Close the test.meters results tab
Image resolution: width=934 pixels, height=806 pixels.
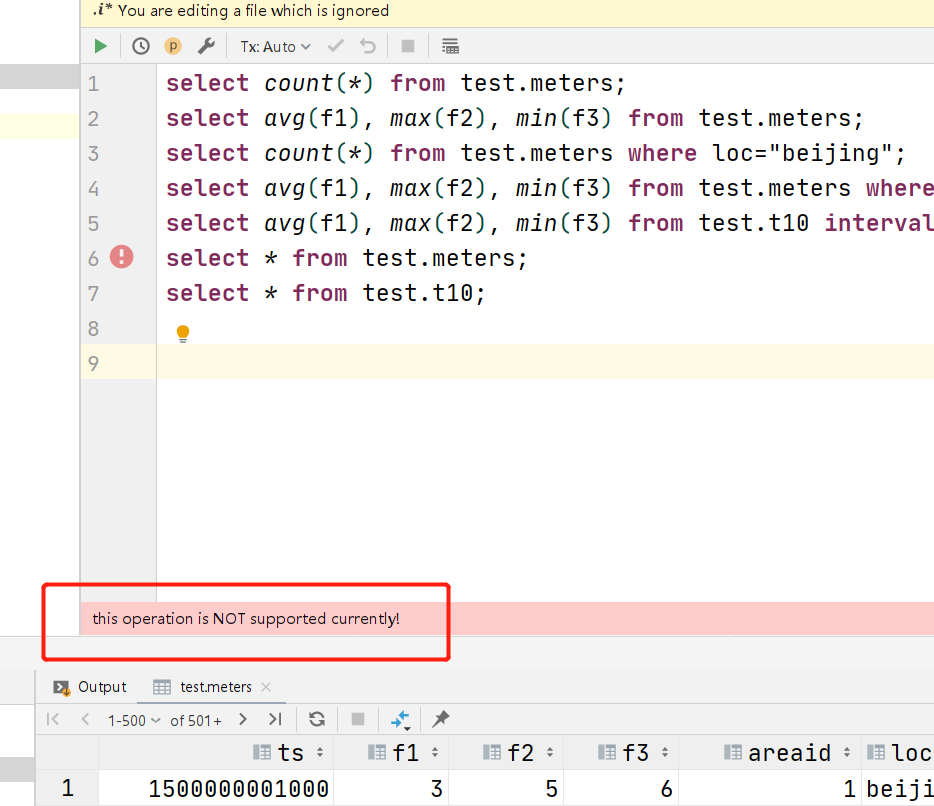(264, 687)
